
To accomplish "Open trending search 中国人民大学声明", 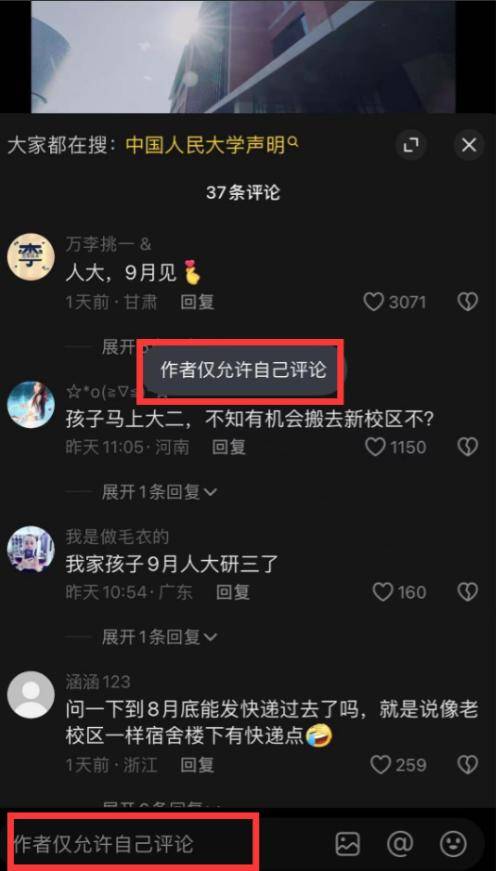I will point(212,146).
